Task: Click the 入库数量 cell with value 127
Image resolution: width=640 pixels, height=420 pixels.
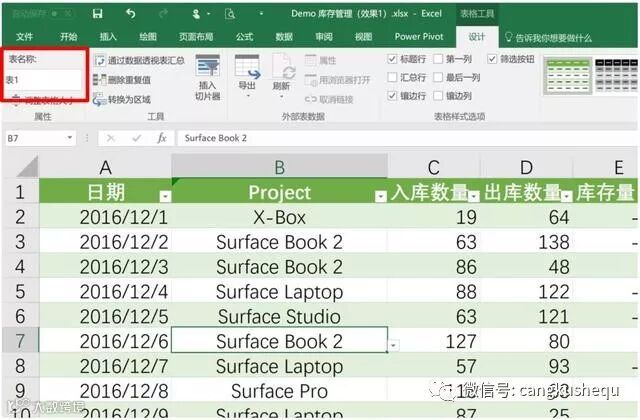Action: pyautogui.click(x=433, y=341)
